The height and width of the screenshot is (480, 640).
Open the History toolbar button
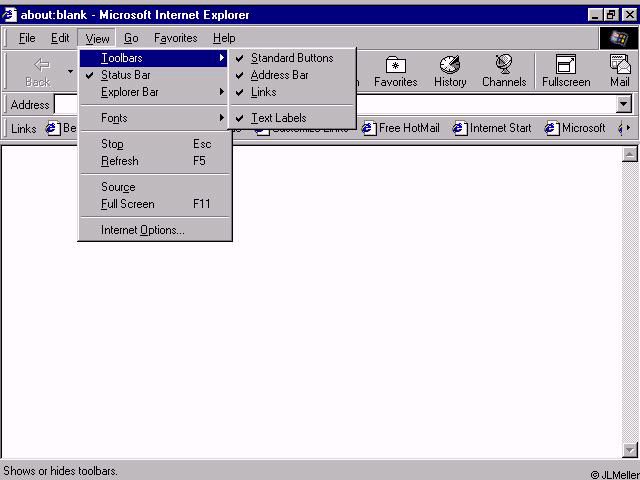click(x=450, y=71)
